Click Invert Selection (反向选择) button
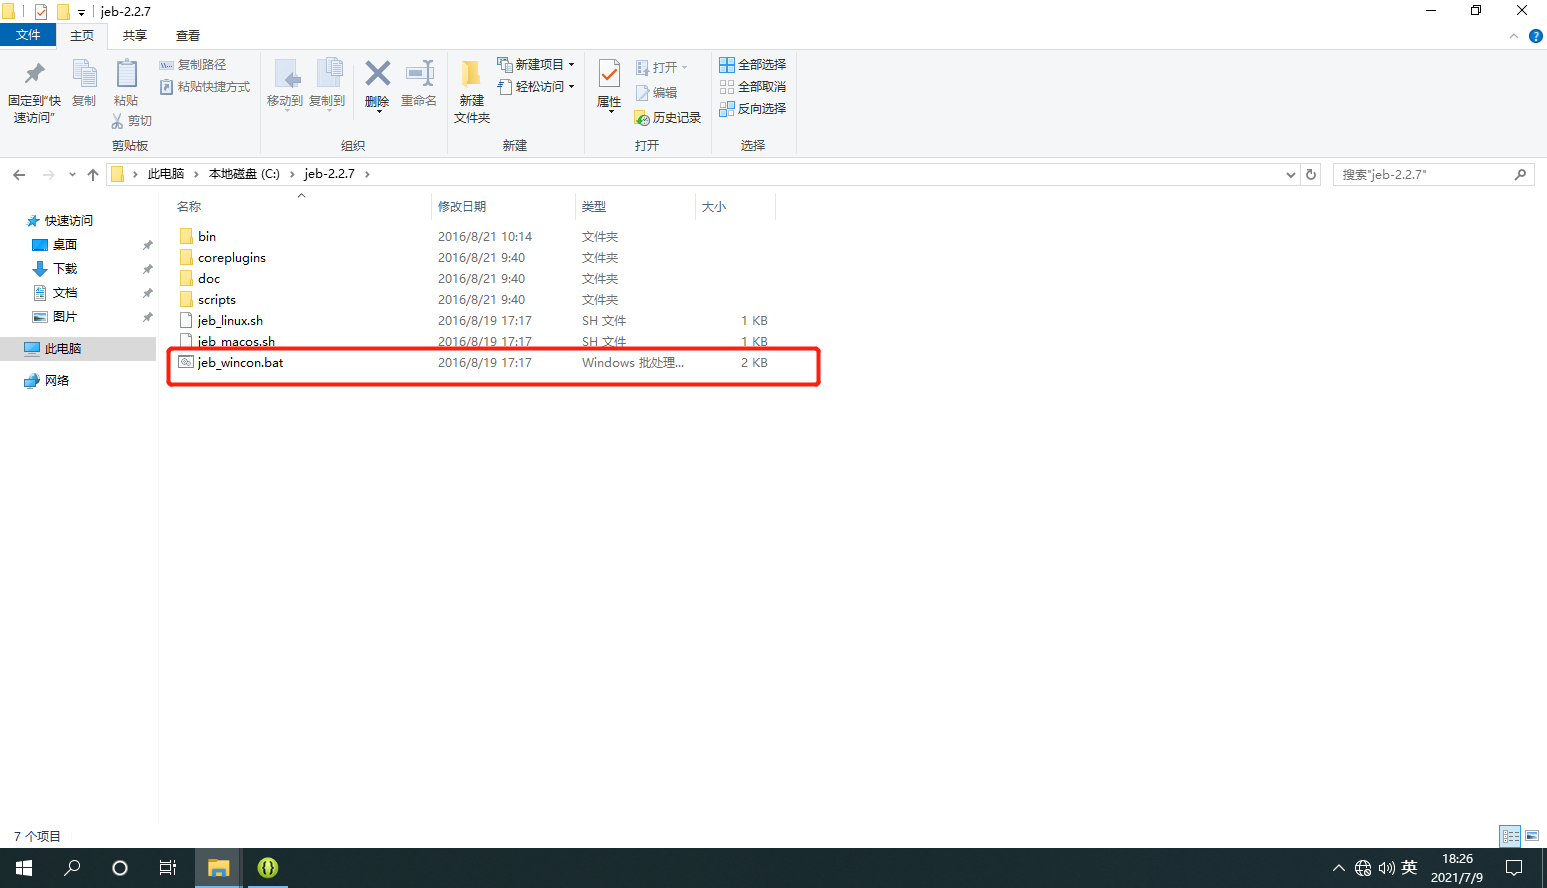 point(752,109)
